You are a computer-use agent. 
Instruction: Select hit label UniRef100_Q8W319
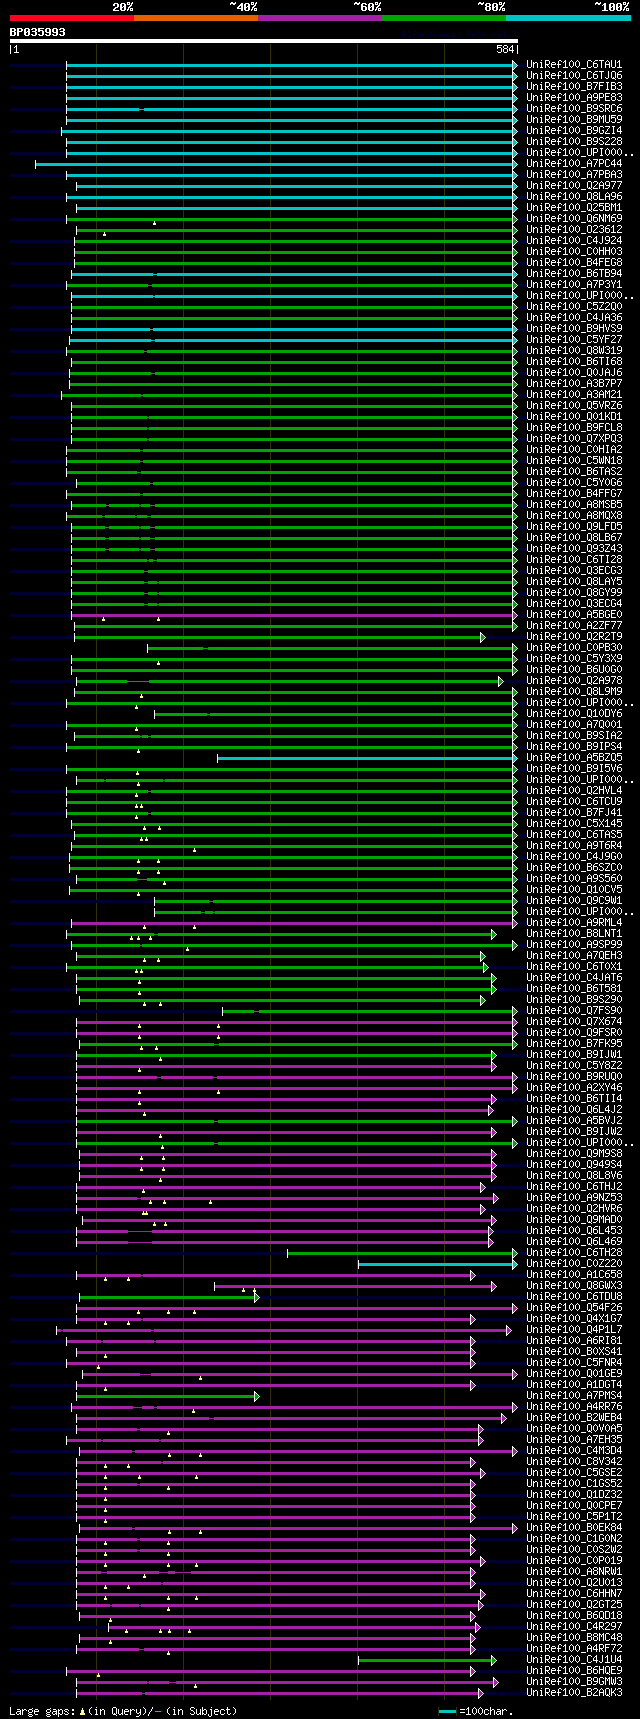[574, 351]
